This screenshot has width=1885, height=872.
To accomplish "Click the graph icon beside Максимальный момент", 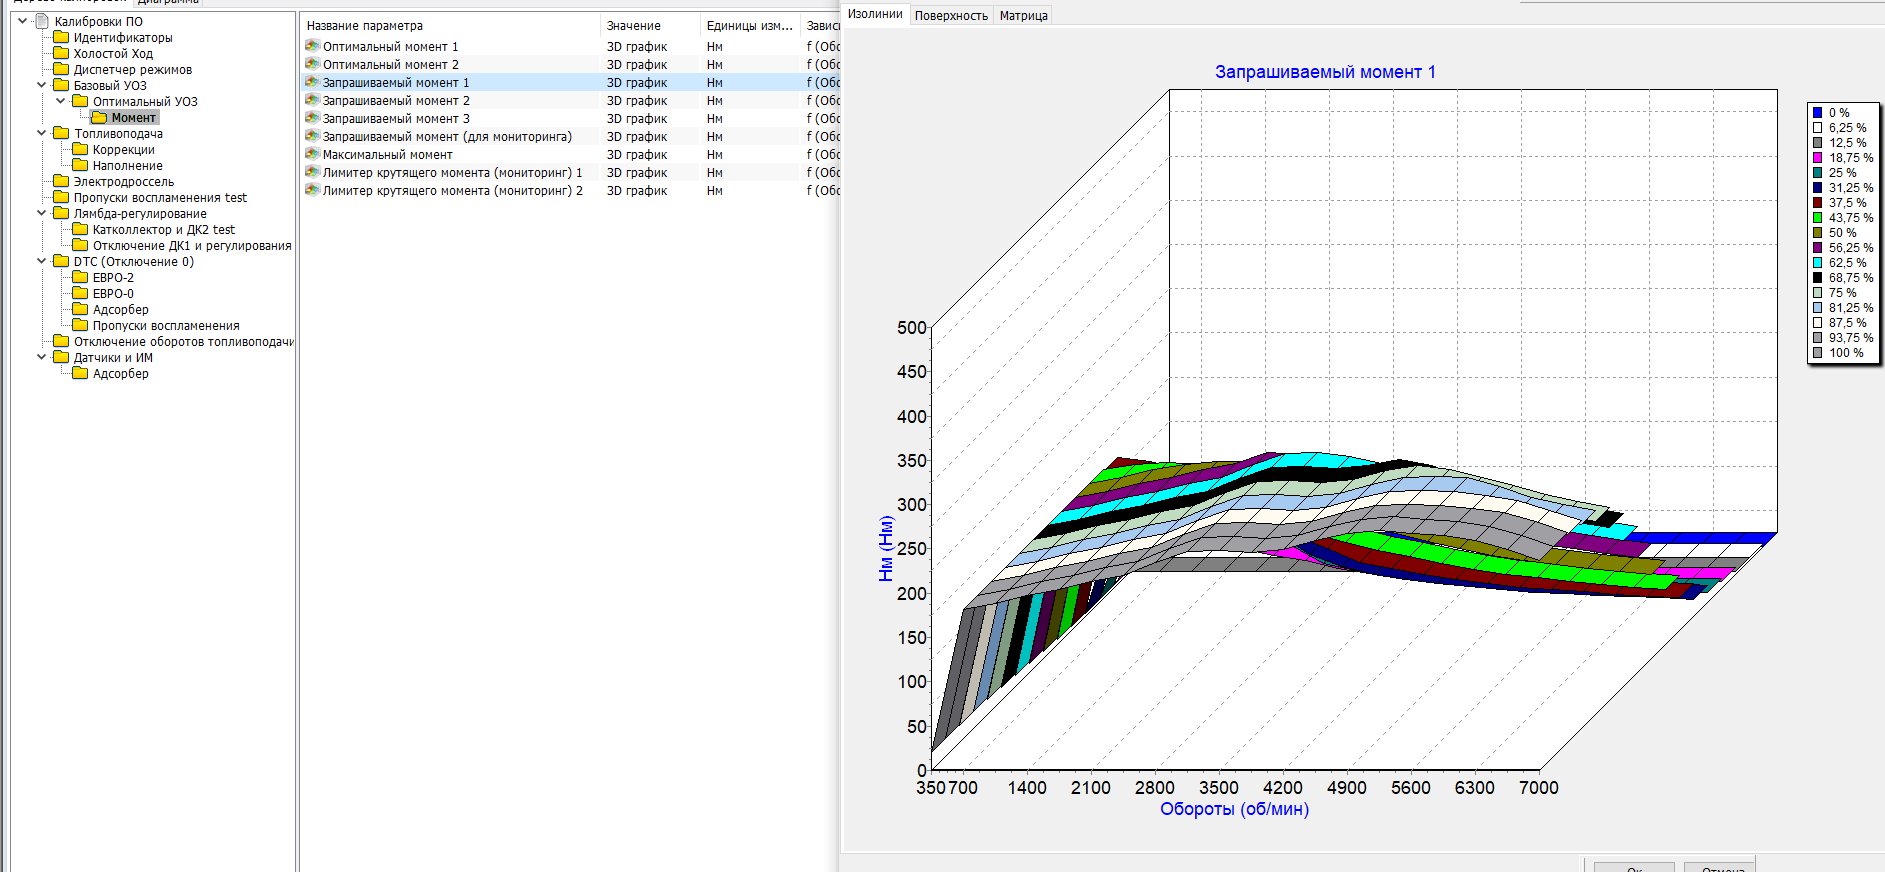I will [x=312, y=154].
